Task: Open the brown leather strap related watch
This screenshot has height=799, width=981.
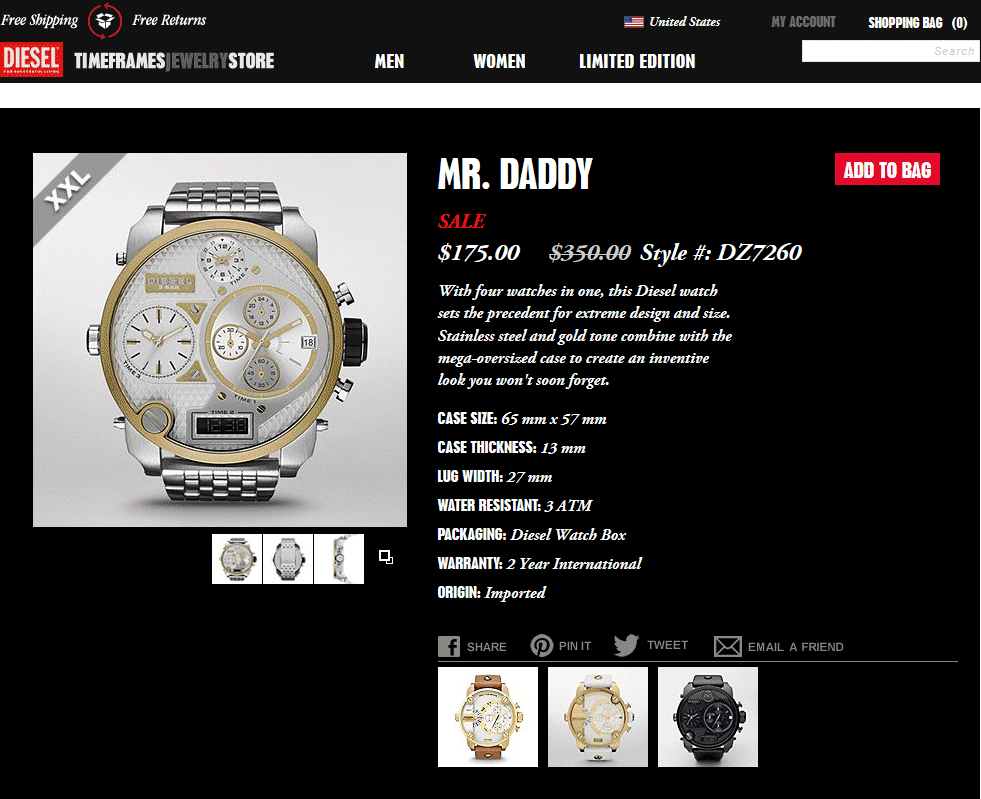Action: coord(488,717)
